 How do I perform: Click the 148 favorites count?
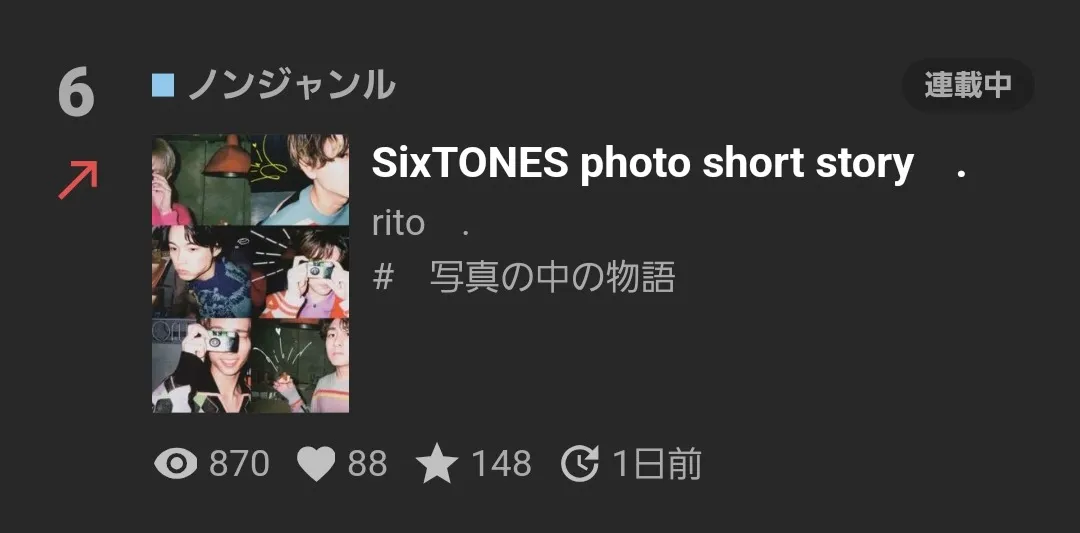(501, 463)
